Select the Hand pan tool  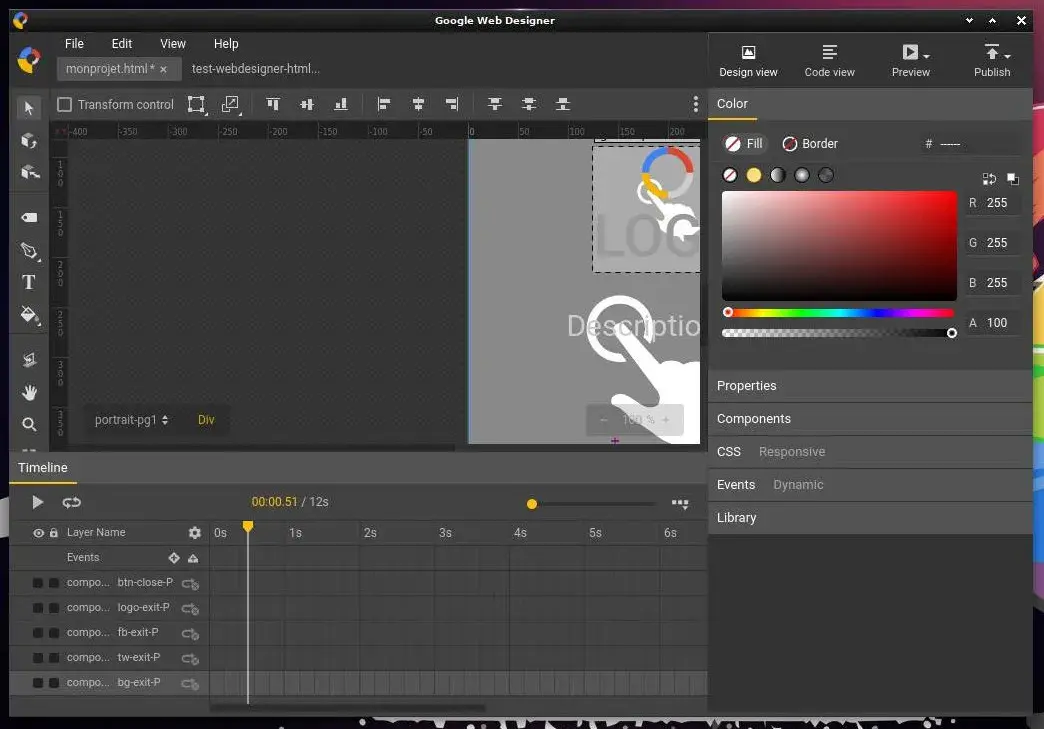click(x=29, y=393)
